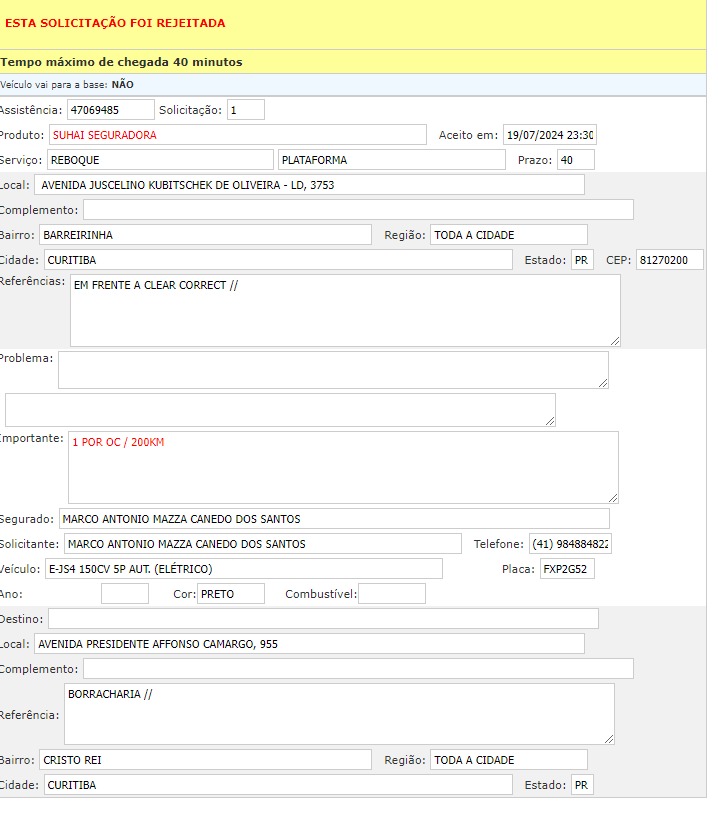The image size is (718, 830).
Task: Focus the Aceito em date field
Action: [x=549, y=135]
